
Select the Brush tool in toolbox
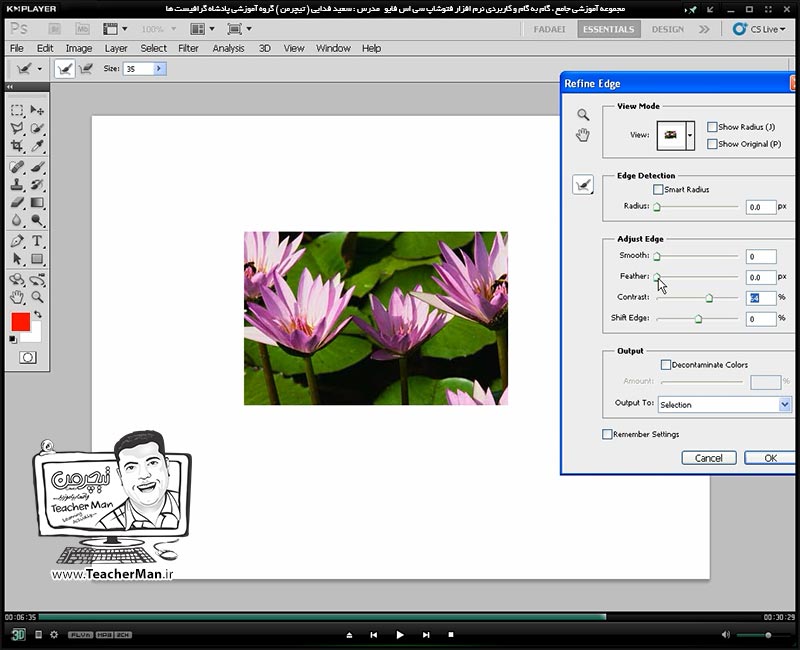click(37, 167)
